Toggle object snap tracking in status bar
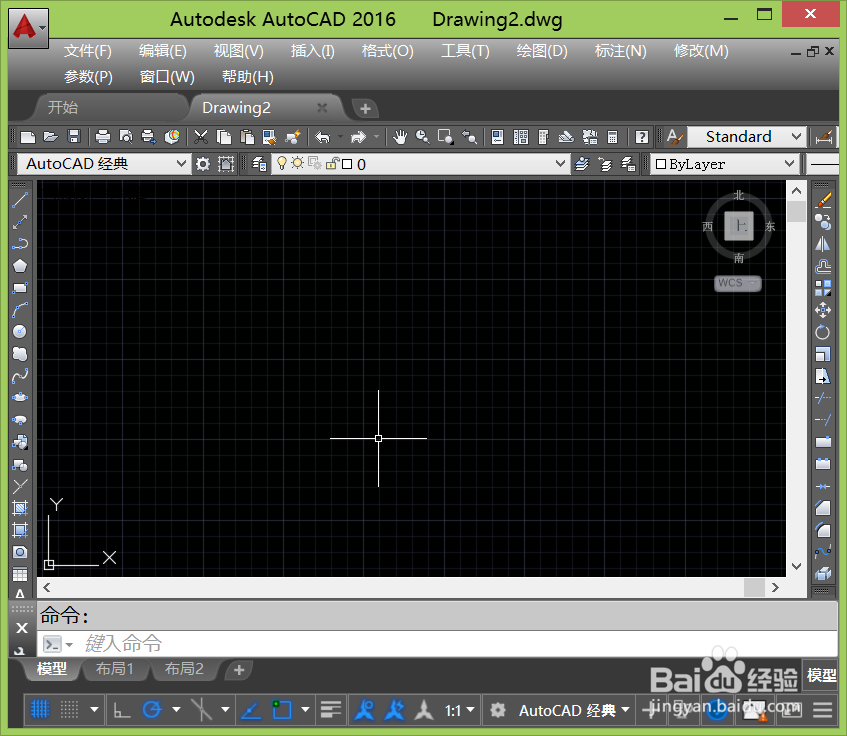 point(251,709)
